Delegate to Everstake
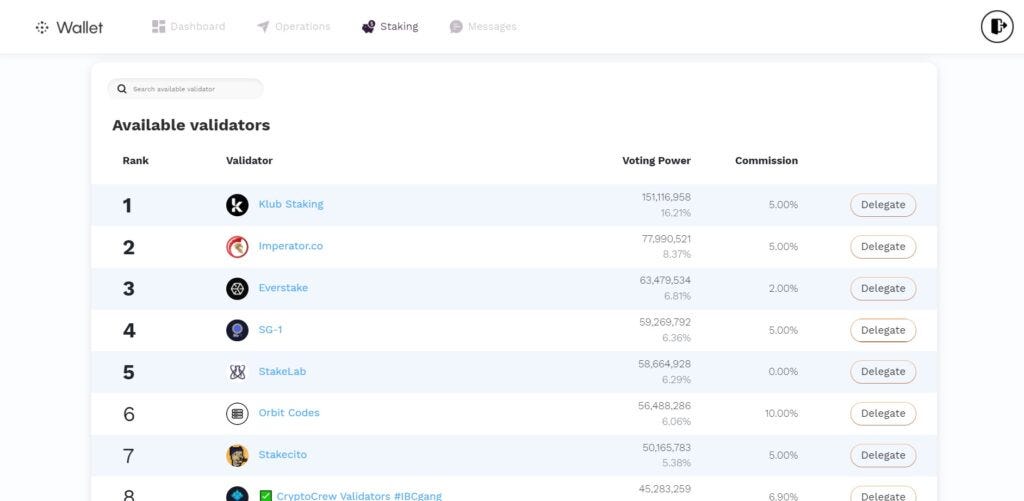The width and height of the screenshot is (1024, 501). 883,289
